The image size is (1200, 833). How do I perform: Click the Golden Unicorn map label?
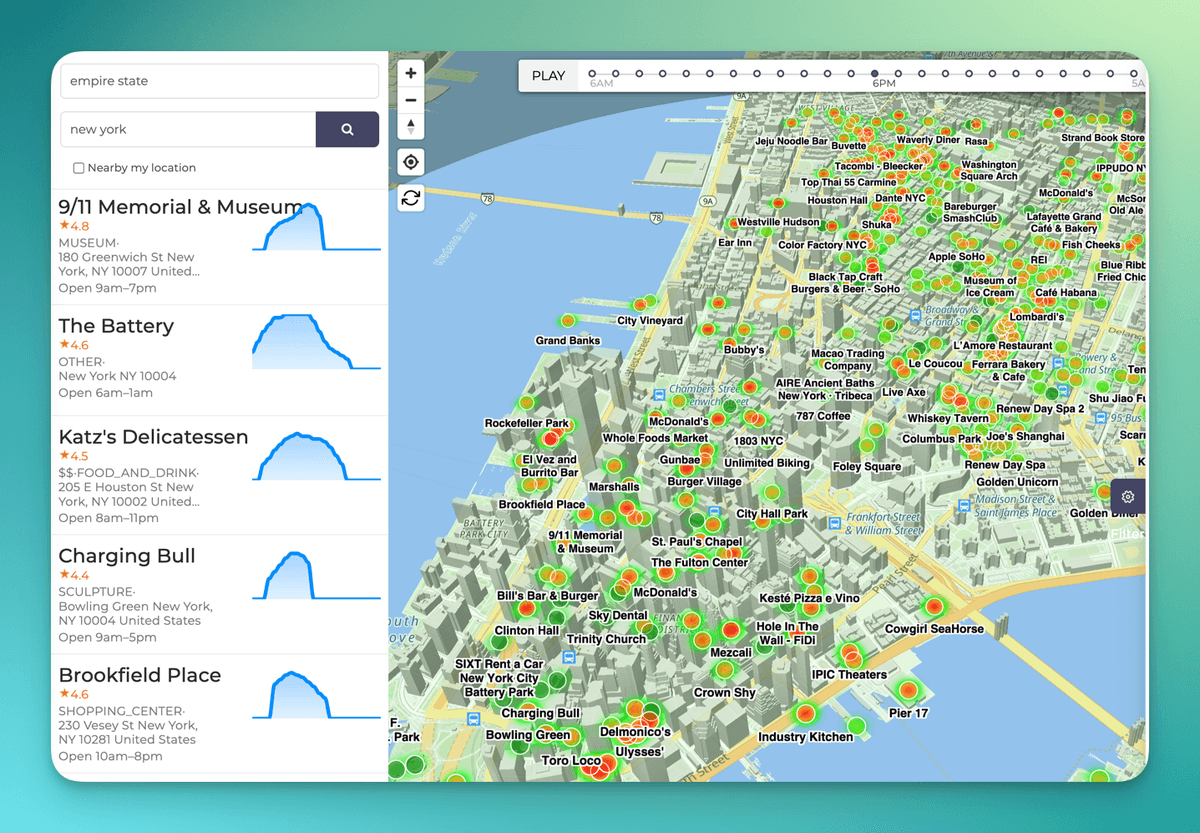(1017, 482)
